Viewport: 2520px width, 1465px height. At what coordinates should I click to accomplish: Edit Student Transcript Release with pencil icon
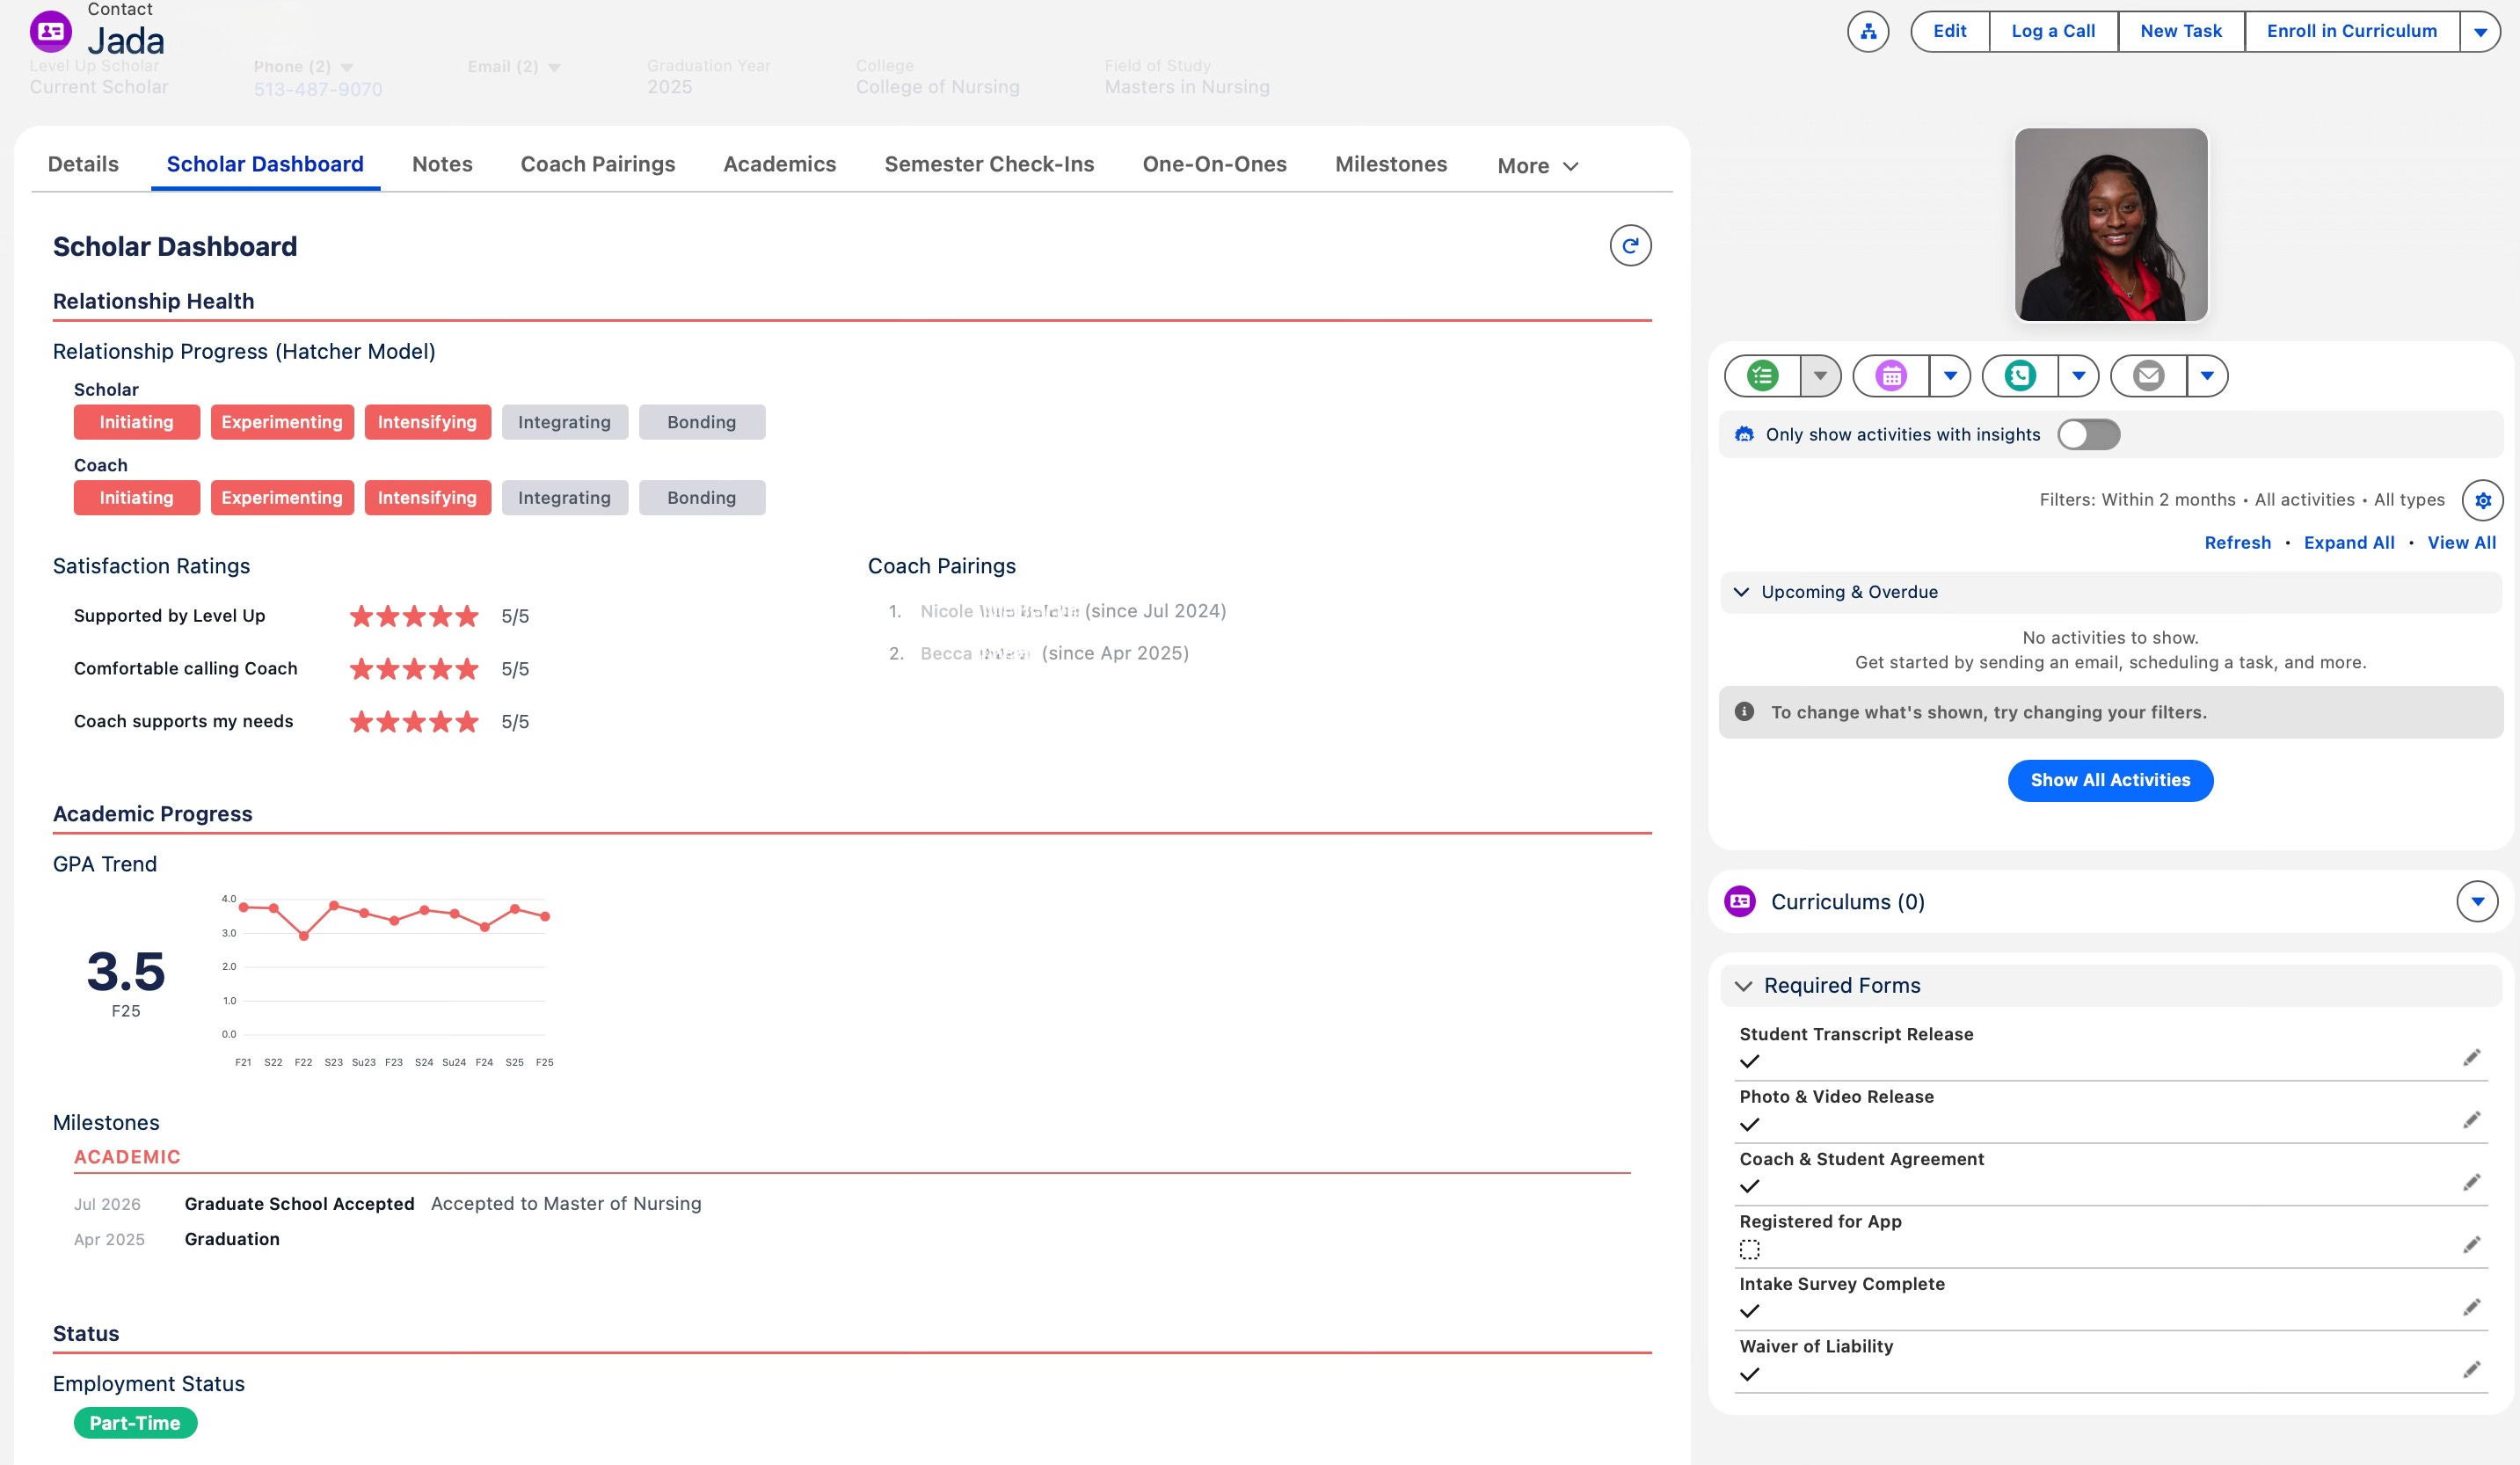(2471, 1058)
